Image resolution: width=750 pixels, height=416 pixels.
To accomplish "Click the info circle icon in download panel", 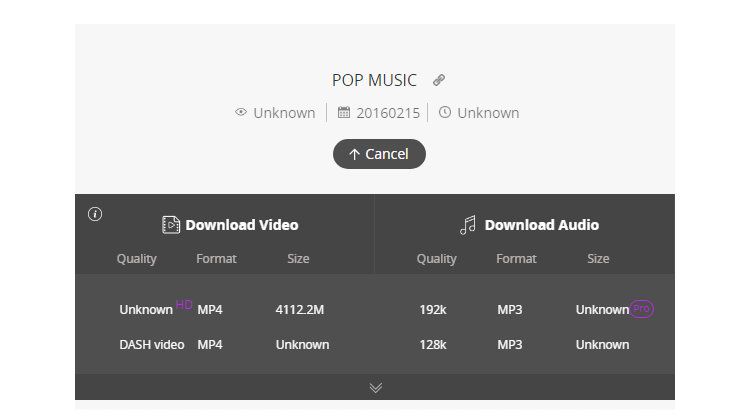I will [x=95, y=214].
